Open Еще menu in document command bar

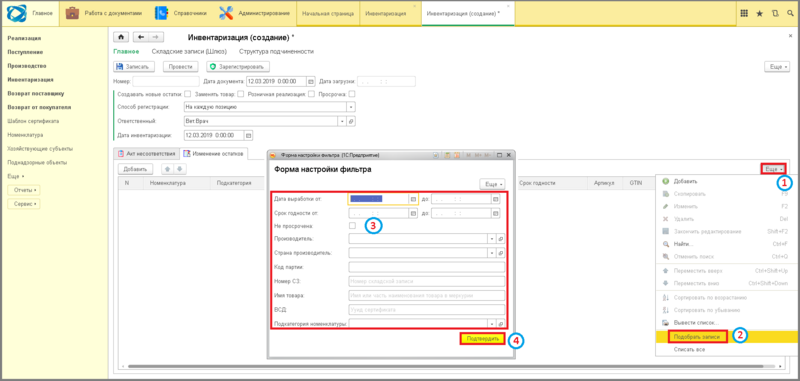(x=777, y=67)
